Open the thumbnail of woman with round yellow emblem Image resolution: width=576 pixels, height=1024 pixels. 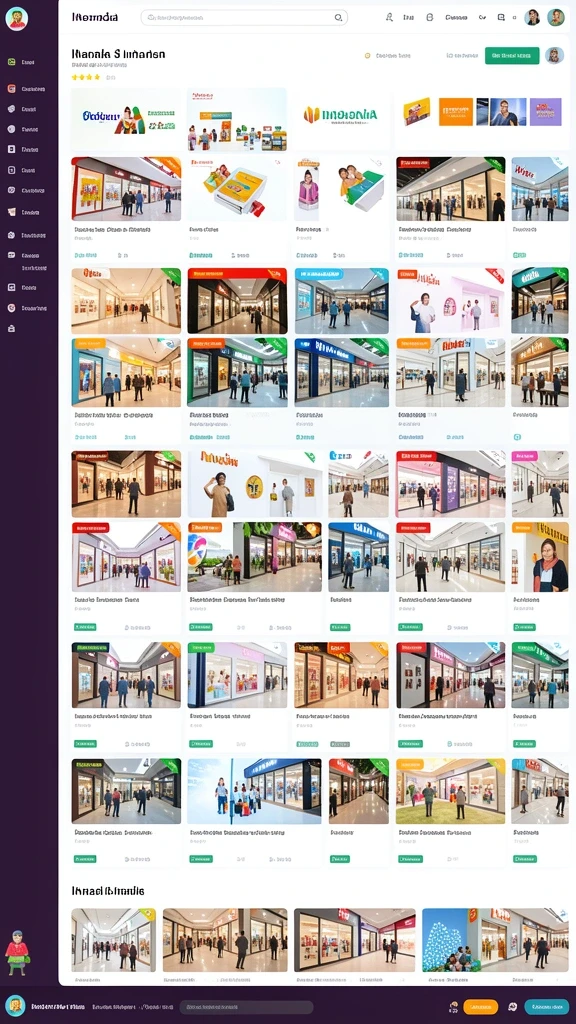(255, 484)
